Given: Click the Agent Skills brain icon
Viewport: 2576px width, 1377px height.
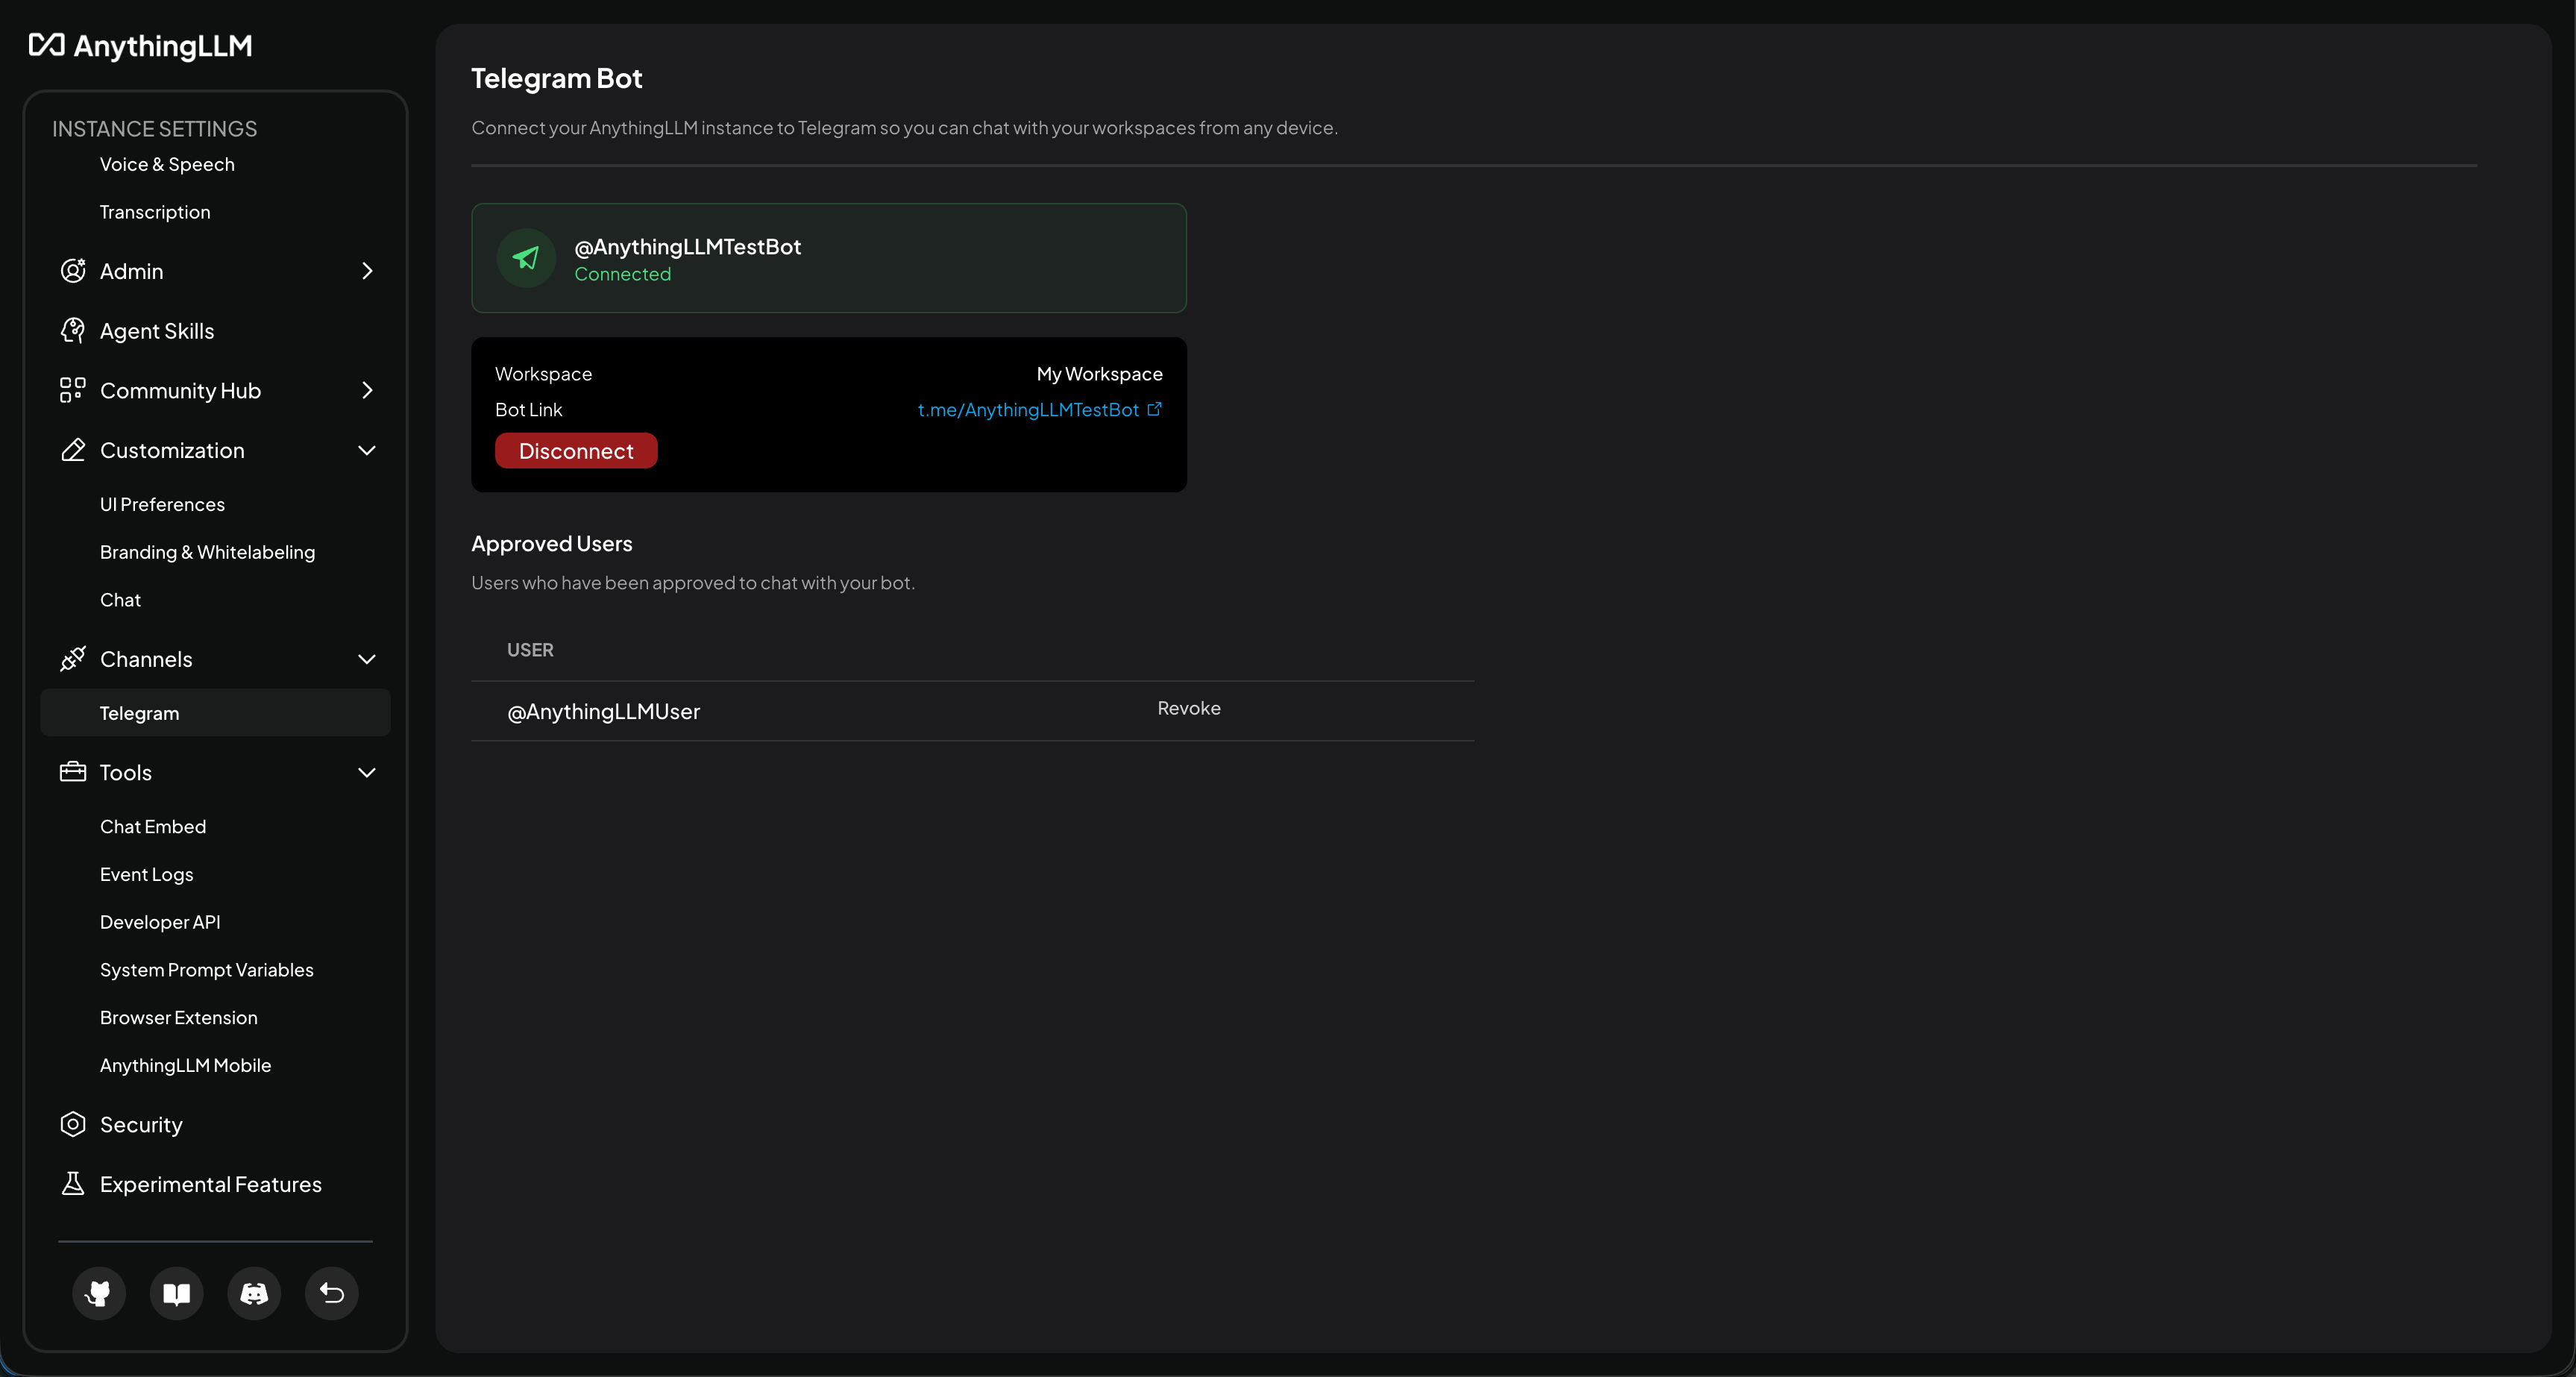Looking at the screenshot, I should click(73, 330).
